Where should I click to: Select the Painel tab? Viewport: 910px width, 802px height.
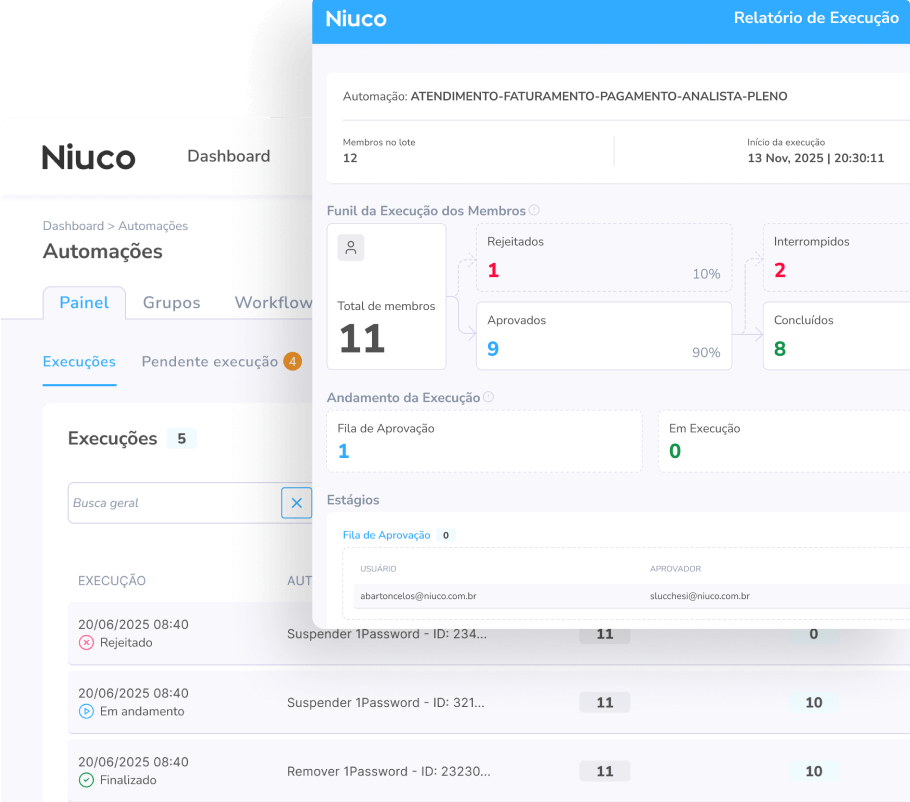tap(84, 303)
